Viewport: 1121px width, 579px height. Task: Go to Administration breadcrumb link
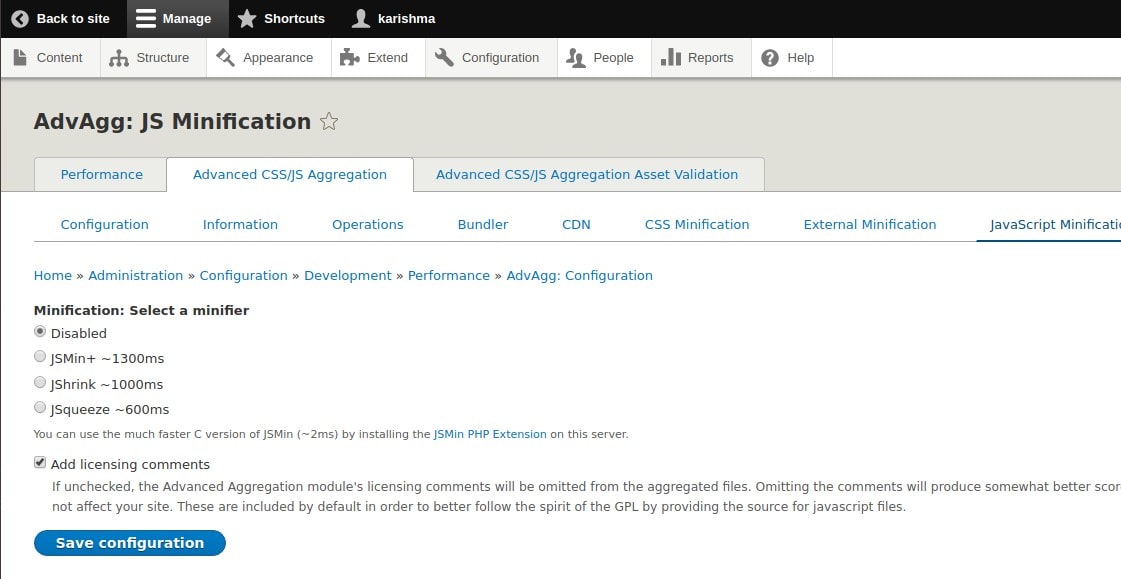tap(136, 275)
